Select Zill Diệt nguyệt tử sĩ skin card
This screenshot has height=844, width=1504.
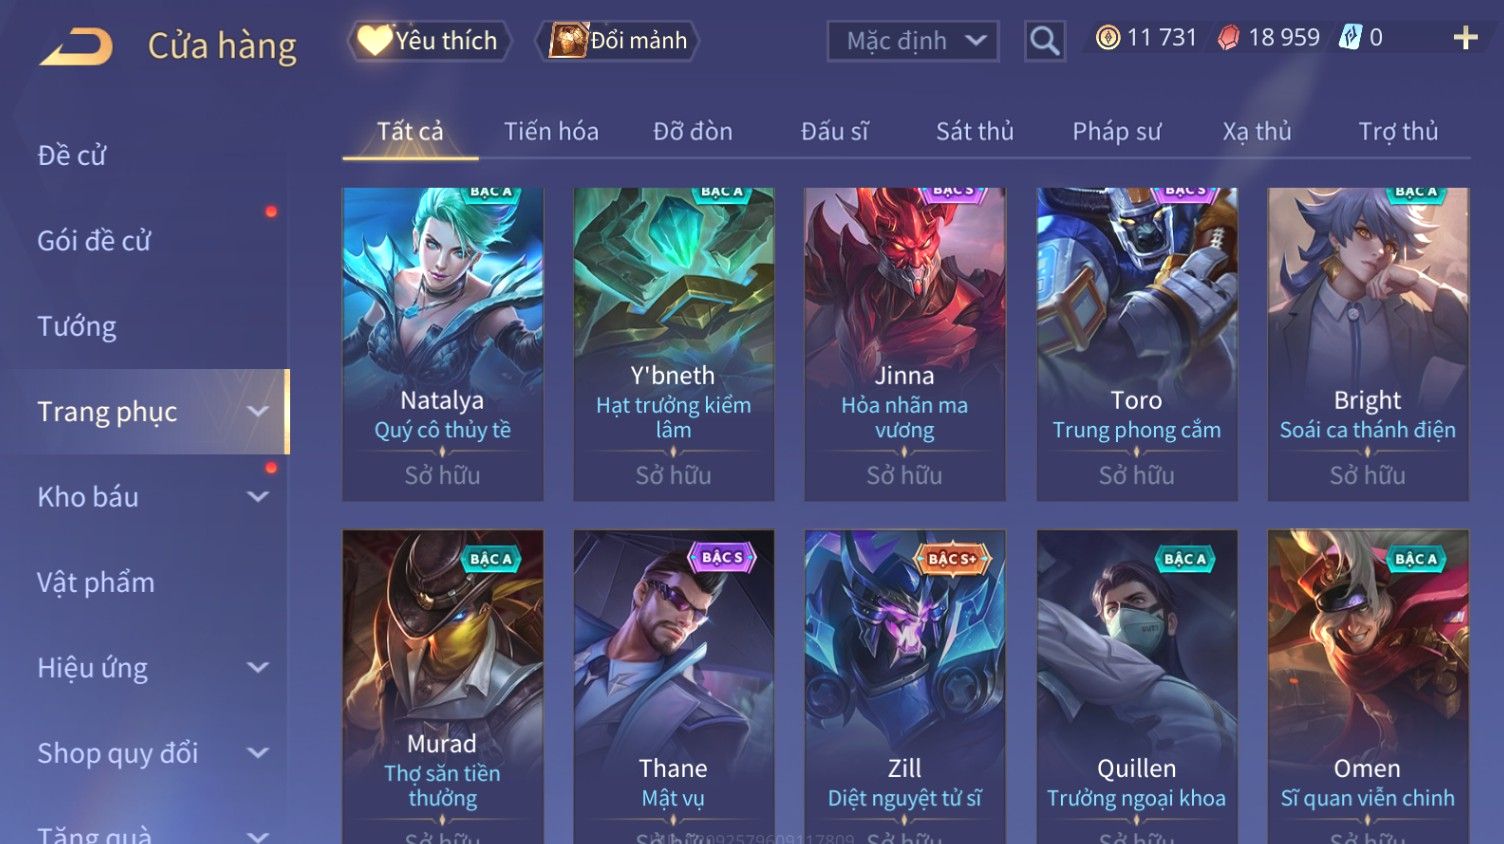(904, 687)
